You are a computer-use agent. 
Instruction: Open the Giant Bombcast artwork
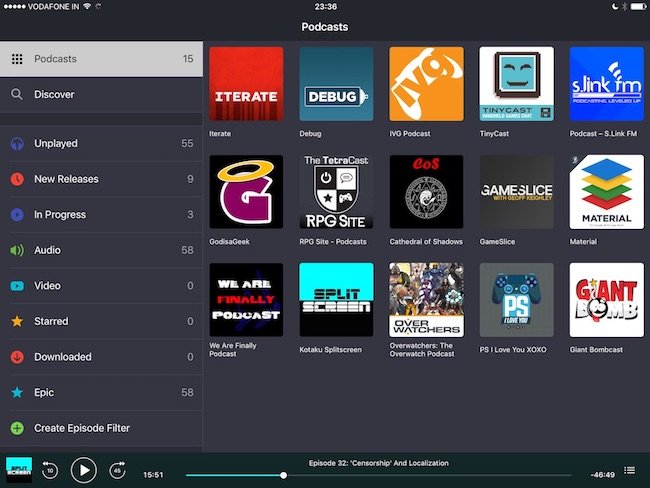606,300
